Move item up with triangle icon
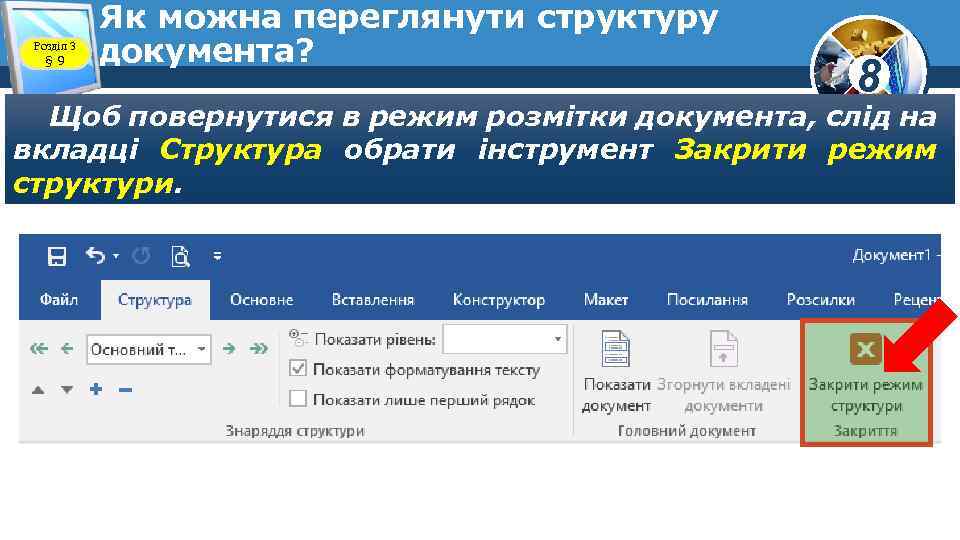960x540 pixels. pos(38,390)
